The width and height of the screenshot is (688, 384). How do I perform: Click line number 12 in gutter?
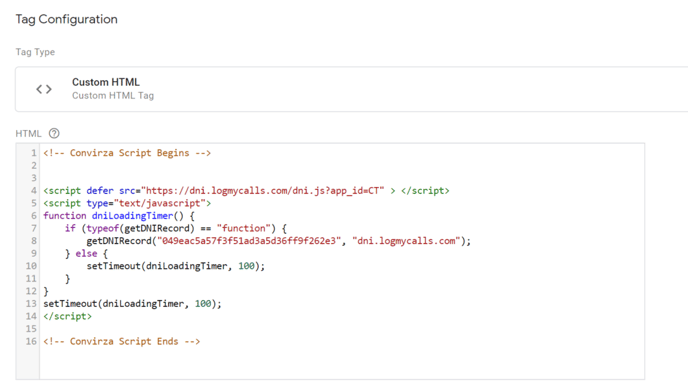tap(31, 291)
